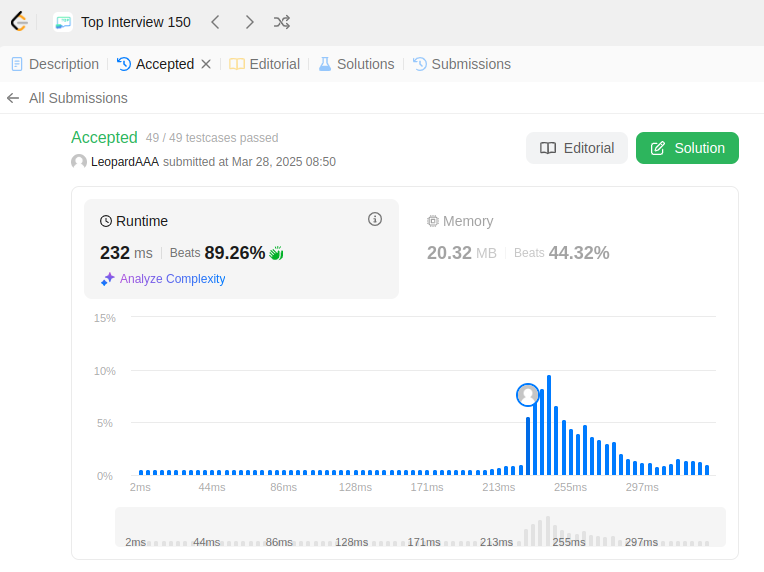This screenshot has width=764, height=572.
Task: Go to the next problem arrow
Action: tap(249, 22)
